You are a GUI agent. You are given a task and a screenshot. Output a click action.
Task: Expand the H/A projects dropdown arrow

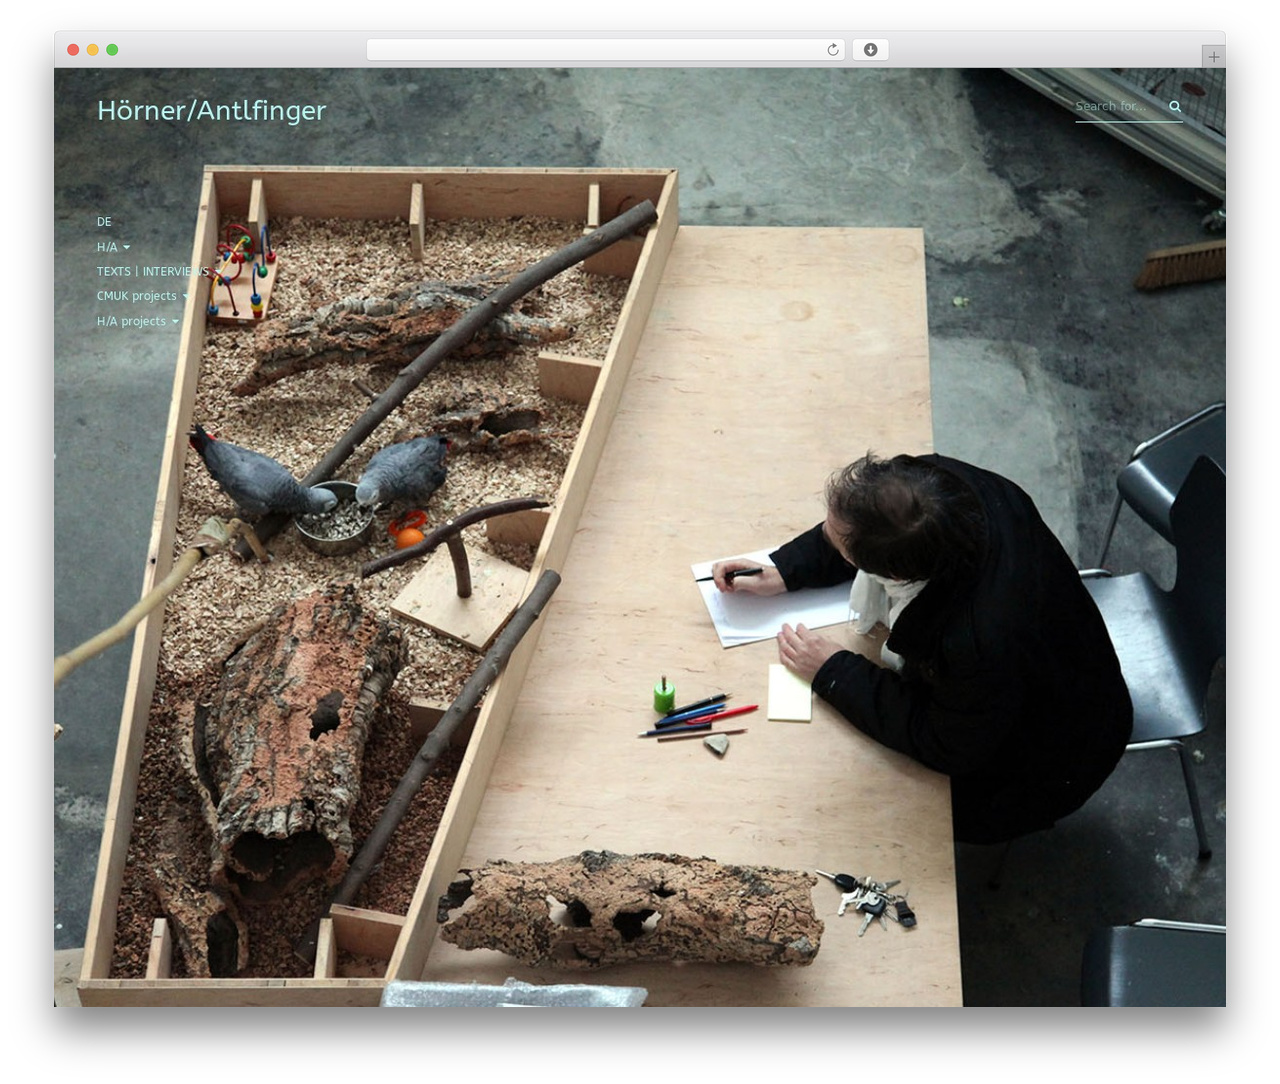(175, 321)
